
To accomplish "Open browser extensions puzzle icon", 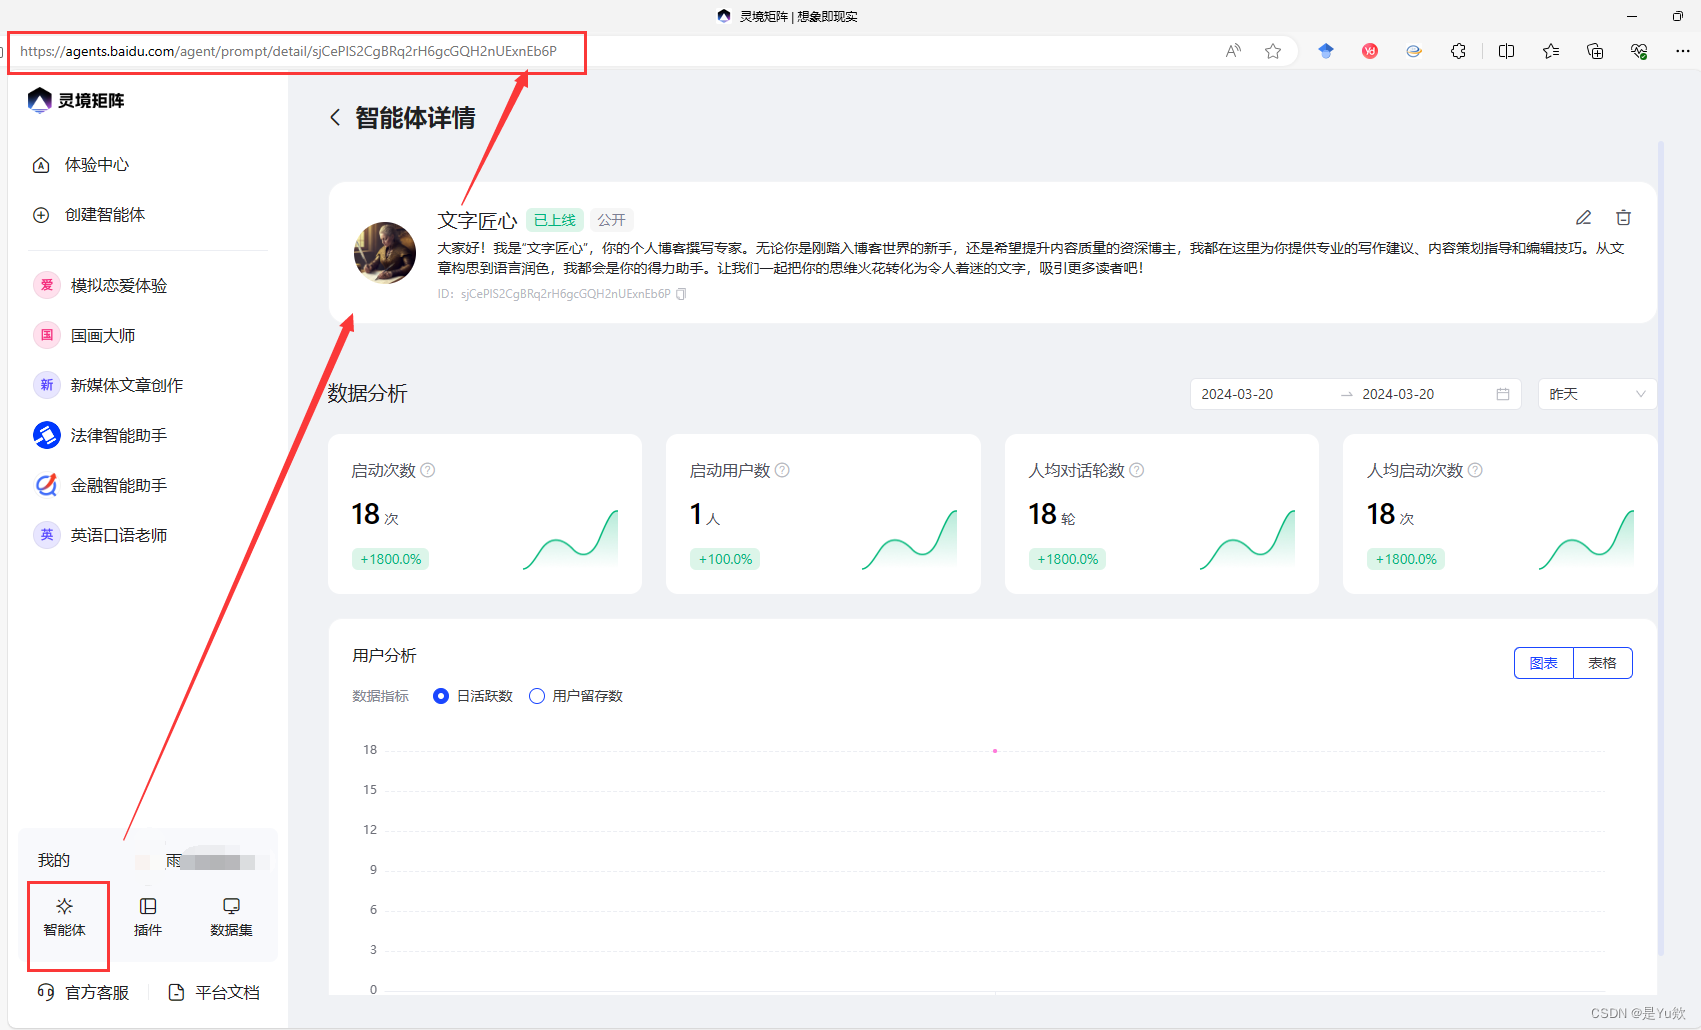I will click(x=1458, y=51).
